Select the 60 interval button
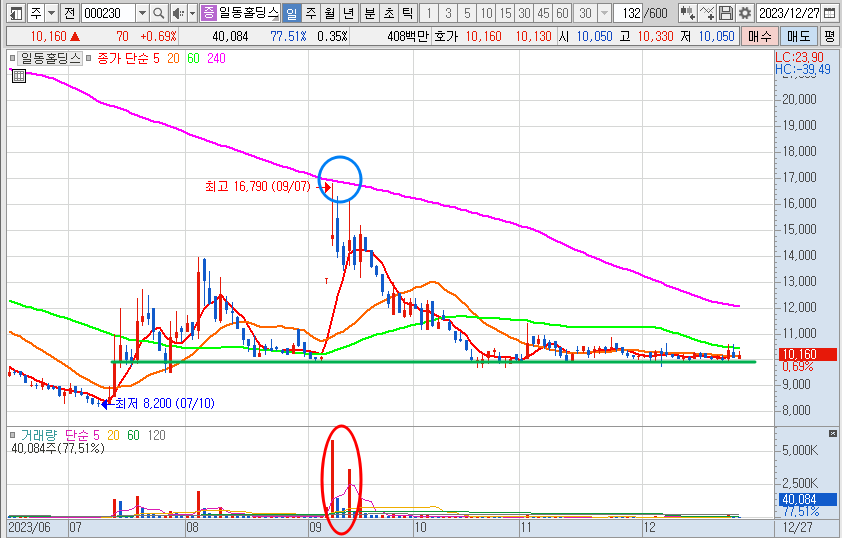The height and width of the screenshot is (538, 842). click(x=562, y=13)
